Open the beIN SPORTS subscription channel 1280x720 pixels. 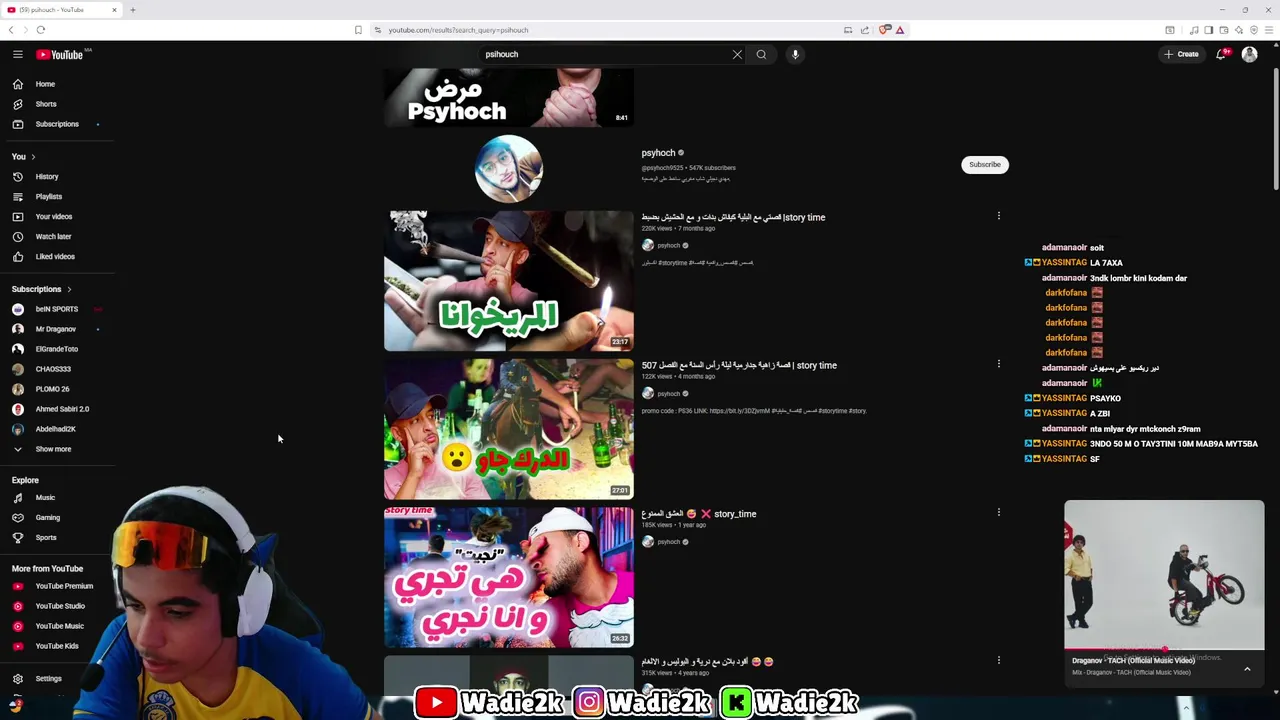58,309
